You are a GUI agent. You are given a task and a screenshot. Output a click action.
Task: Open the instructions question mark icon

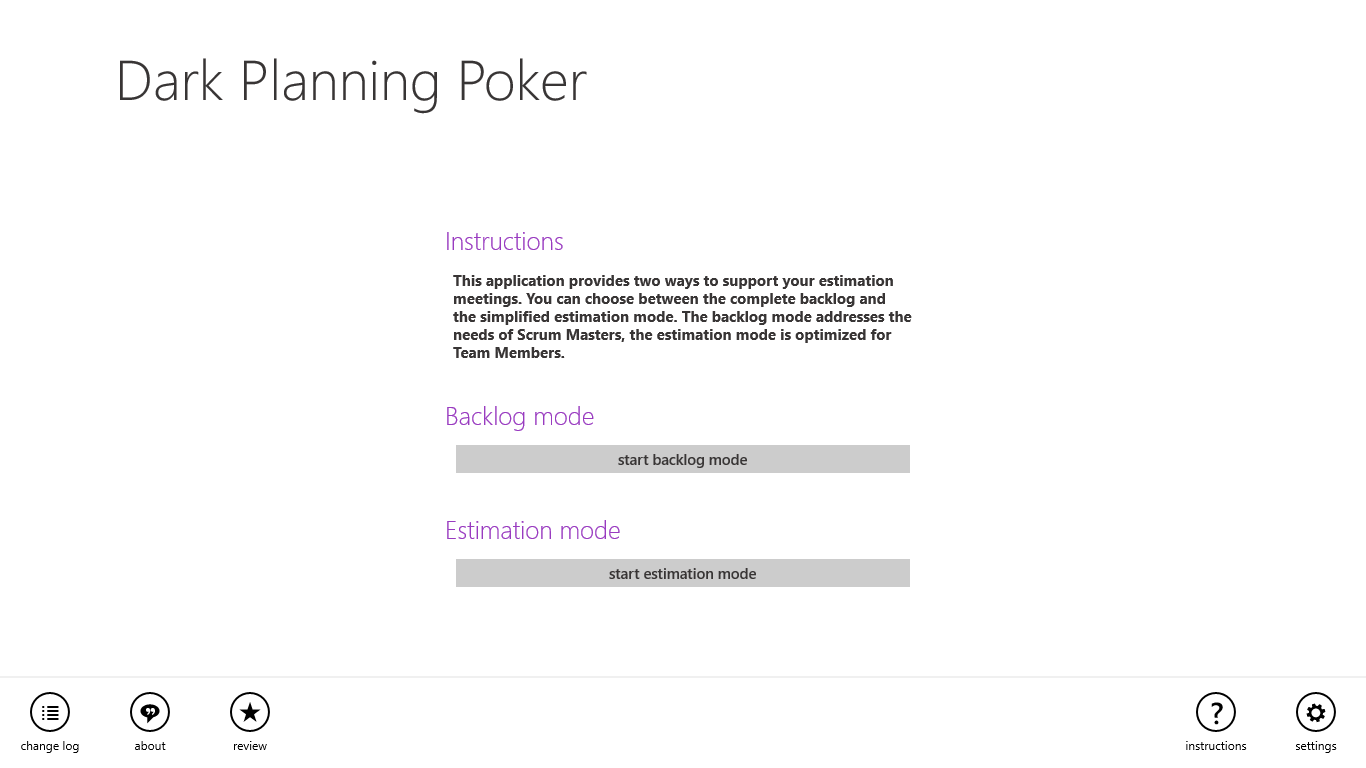click(x=1215, y=712)
